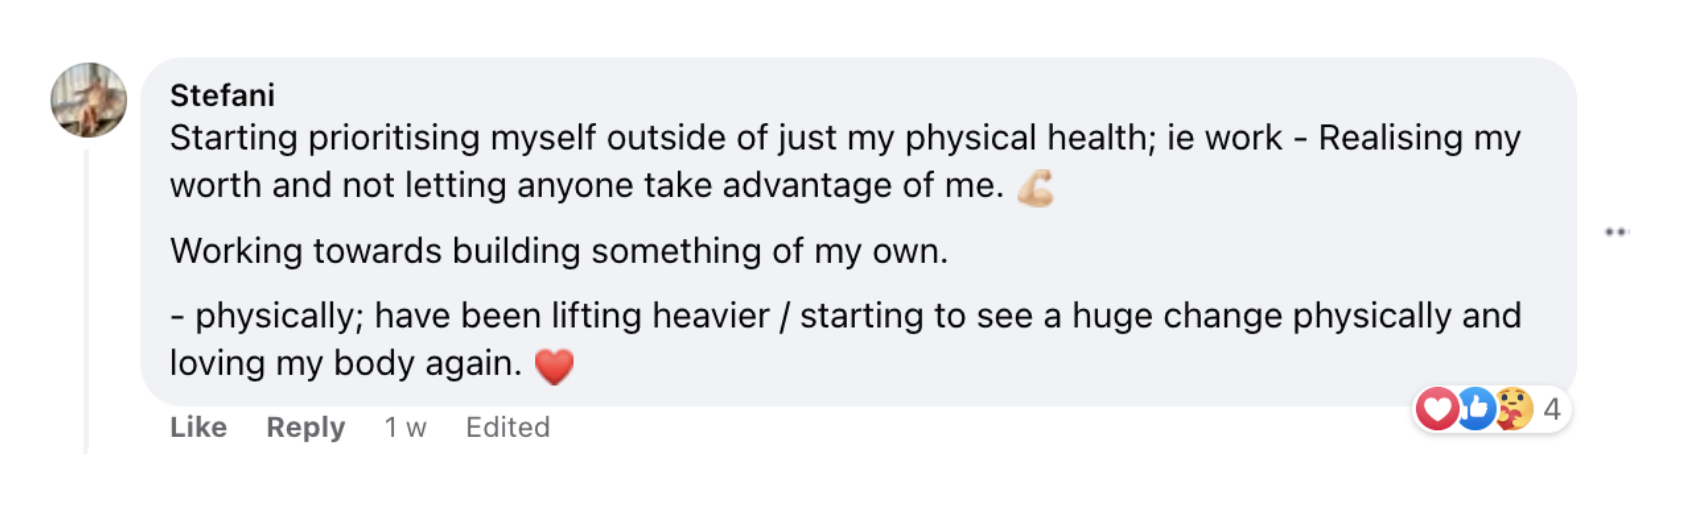Click the red heart Love reaction icon
The image size is (1700, 518).
coord(1437,409)
